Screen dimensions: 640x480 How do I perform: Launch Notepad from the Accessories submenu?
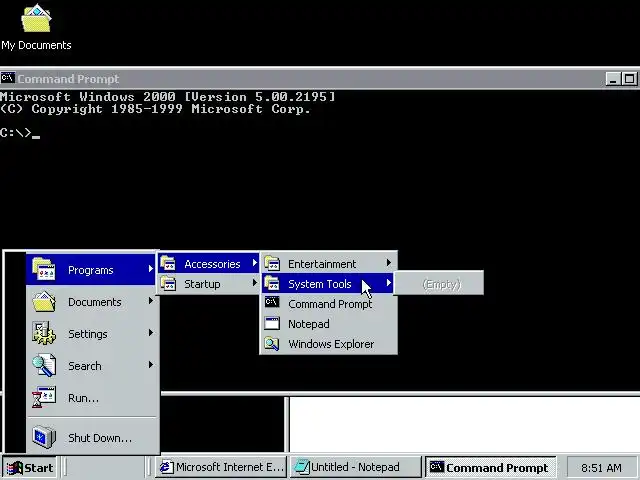tap(328, 324)
